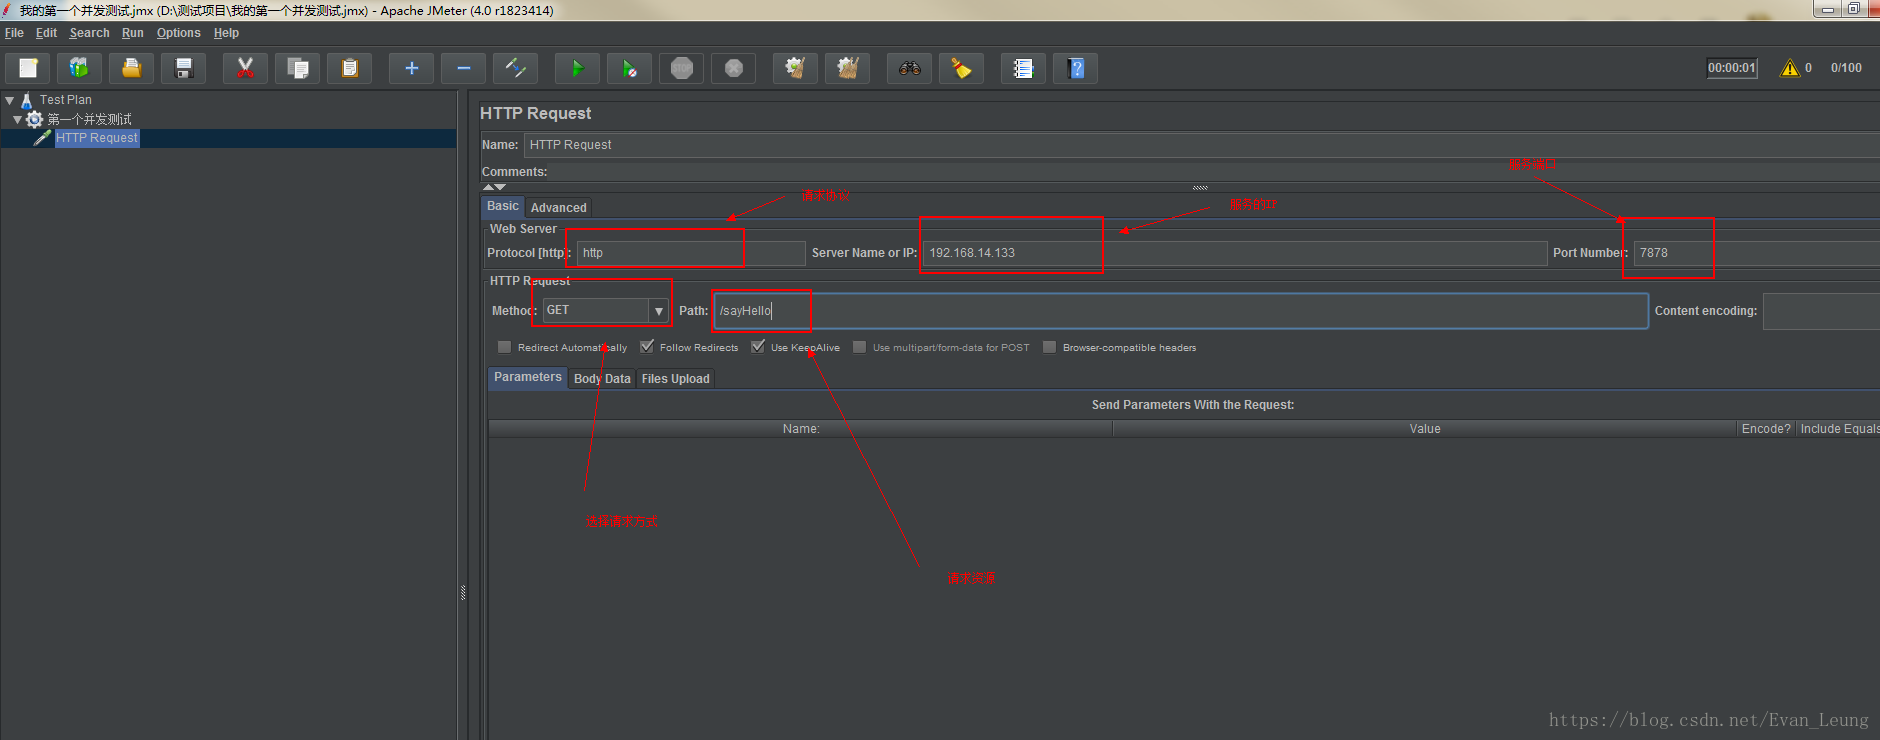Image resolution: width=1880 pixels, height=740 pixels.
Task: Open the Help question mark icon
Action: click(x=1075, y=68)
